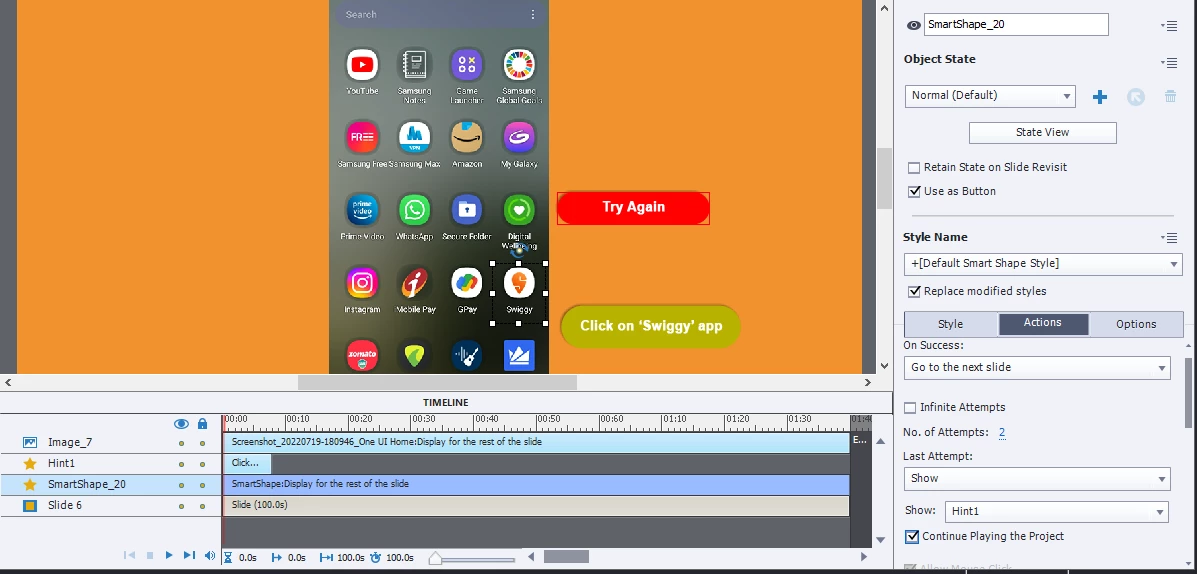Click the 'Click on Swiggy app' hint shape
Screen dimensions: 1197x574
tap(651, 326)
